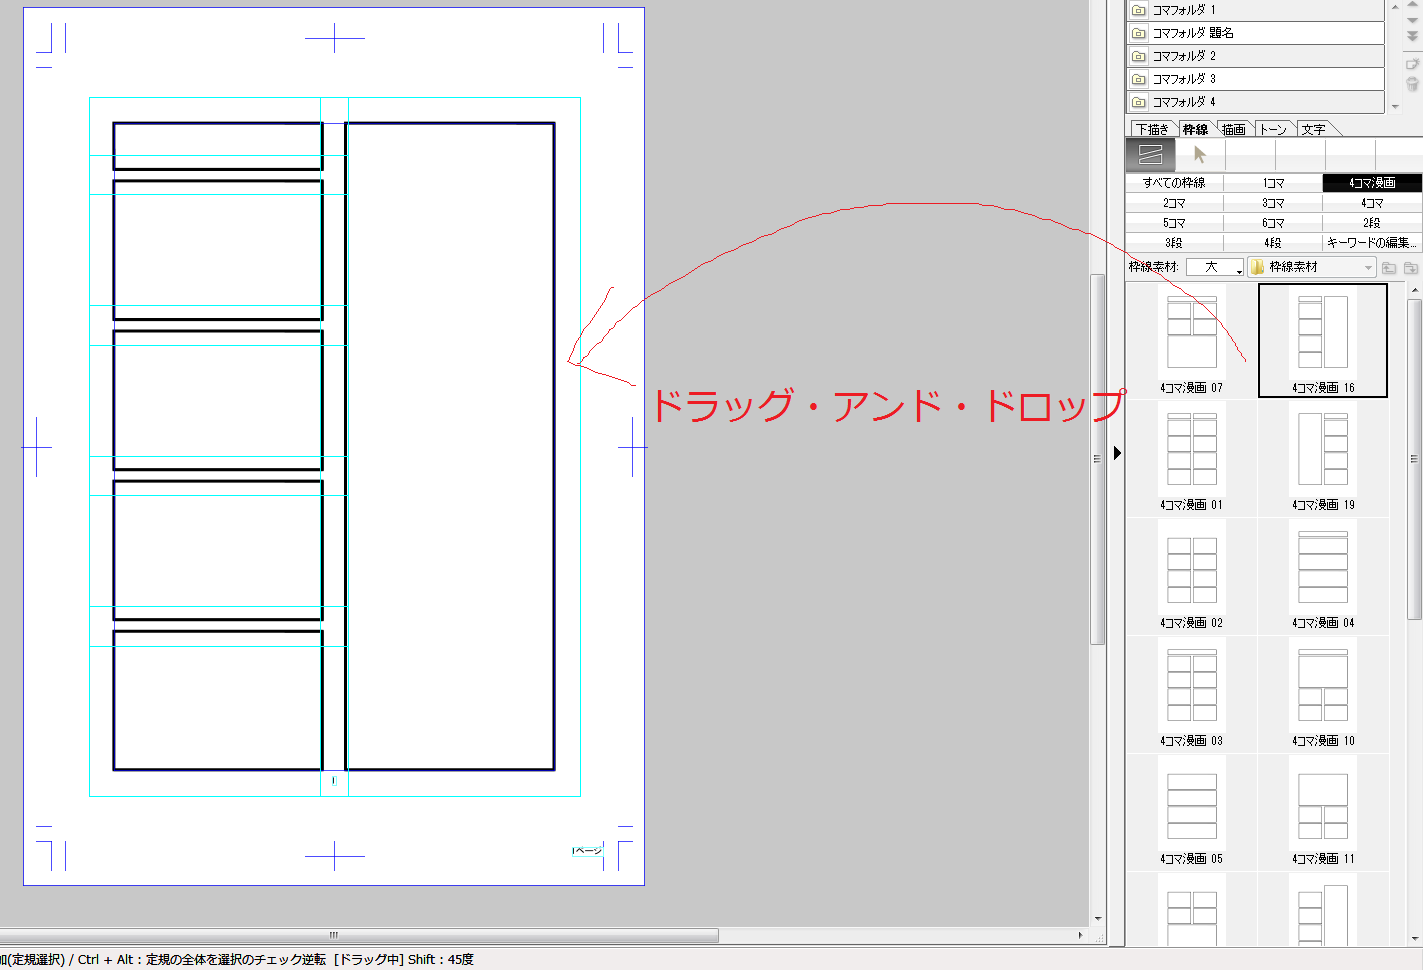Move layer down with single down arrow

[1412, 20]
